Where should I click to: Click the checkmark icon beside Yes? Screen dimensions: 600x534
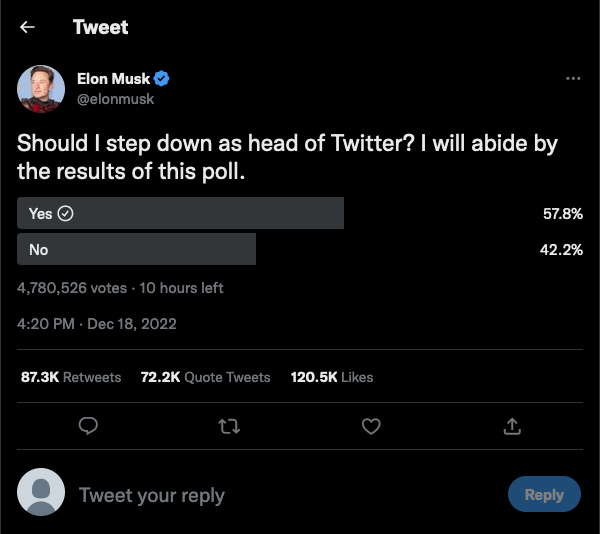click(x=65, y=213)
